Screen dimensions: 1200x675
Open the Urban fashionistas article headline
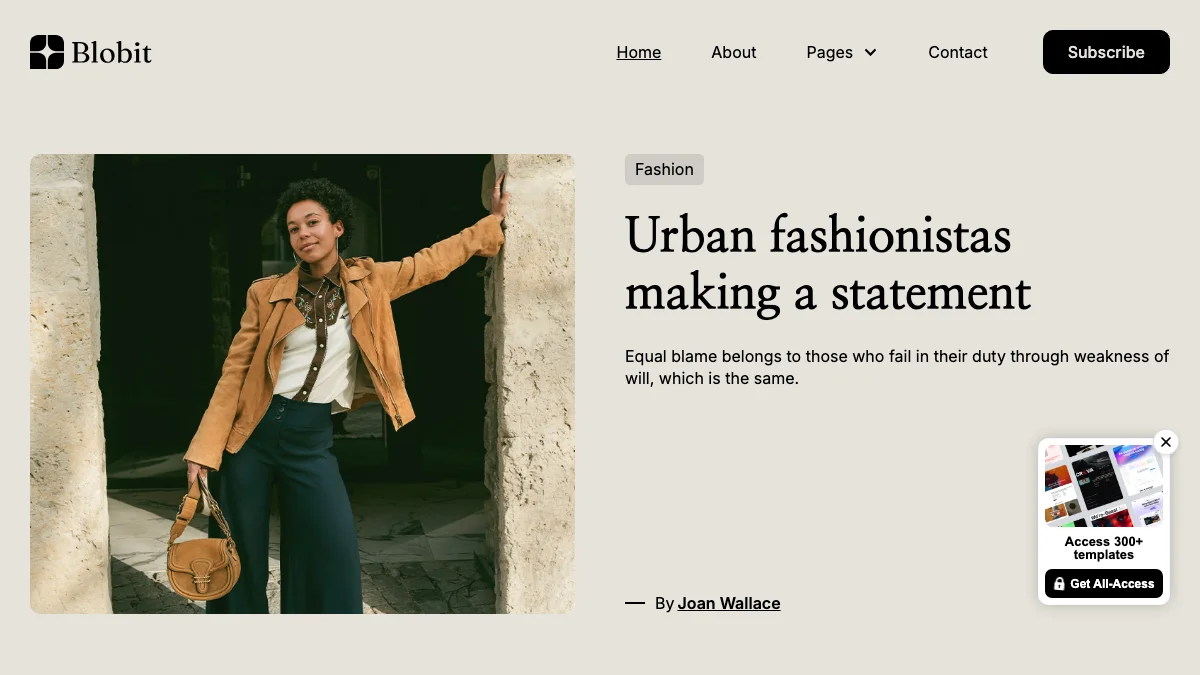coord(828,264)
